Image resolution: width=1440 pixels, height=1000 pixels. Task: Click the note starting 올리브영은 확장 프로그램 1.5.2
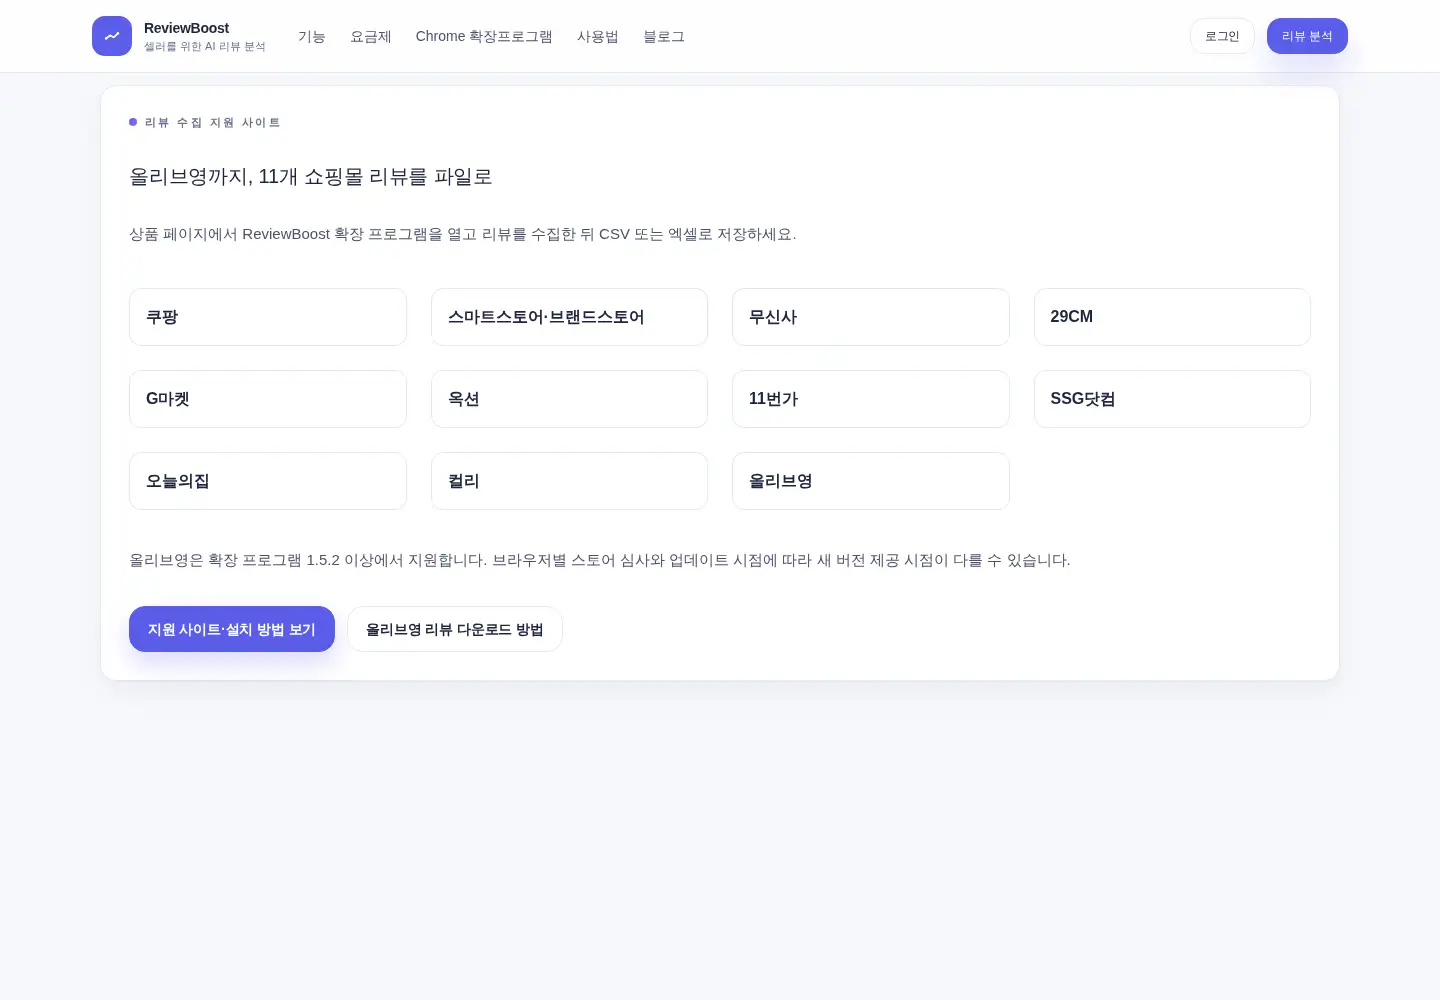600,560
